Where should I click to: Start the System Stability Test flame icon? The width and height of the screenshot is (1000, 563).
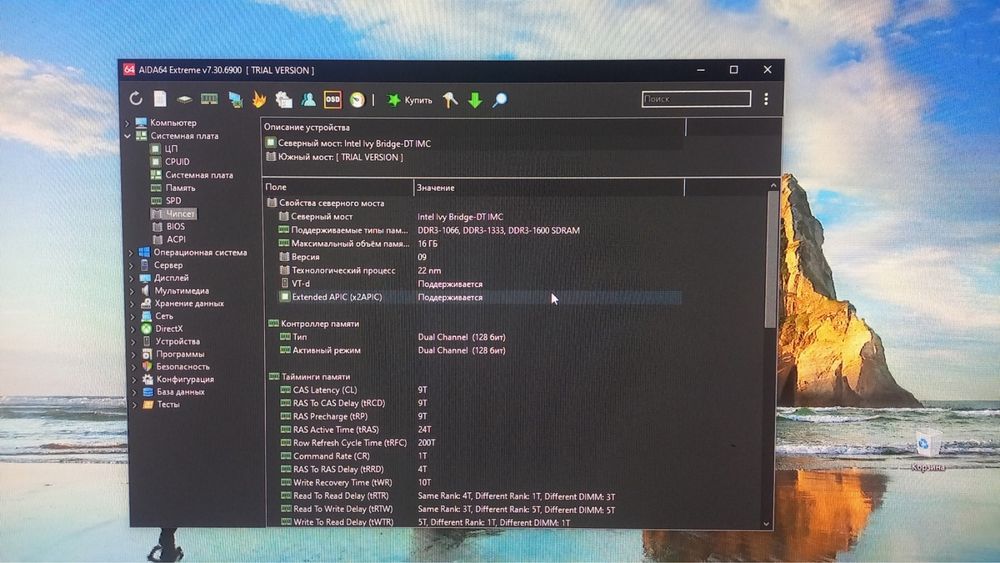(x=259, y=99)
